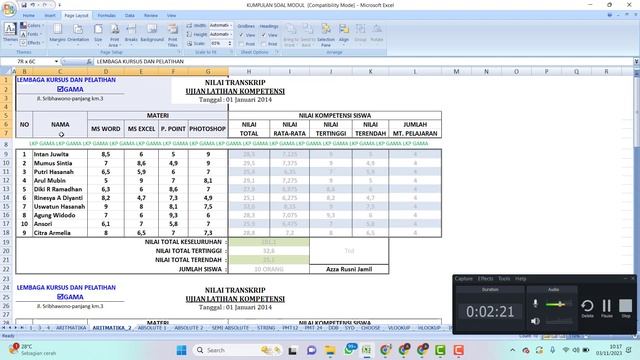Show hidden system tray icons
Image resolution: width=640 pixels, height=360 pixels.
pyautogui.click(x=513, y=350)
